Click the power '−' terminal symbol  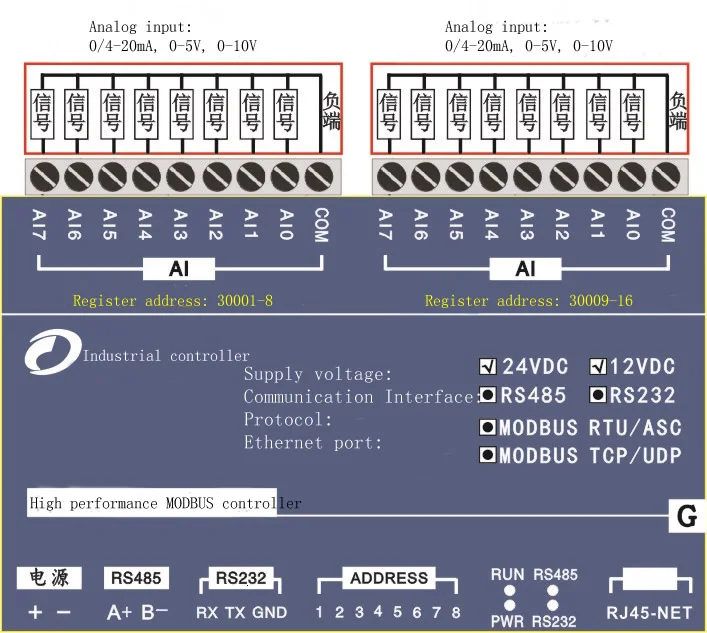[64, 612]
